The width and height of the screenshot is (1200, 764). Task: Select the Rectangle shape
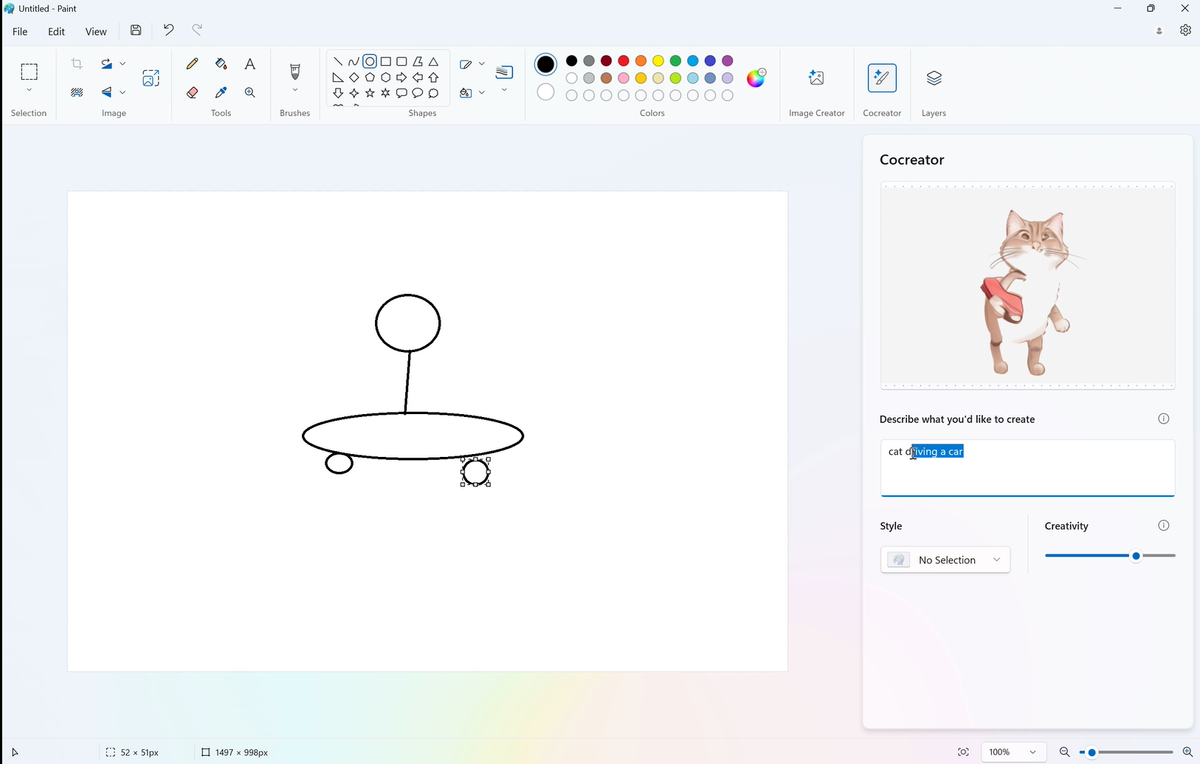pyautogui.click(x=386, y=62)
